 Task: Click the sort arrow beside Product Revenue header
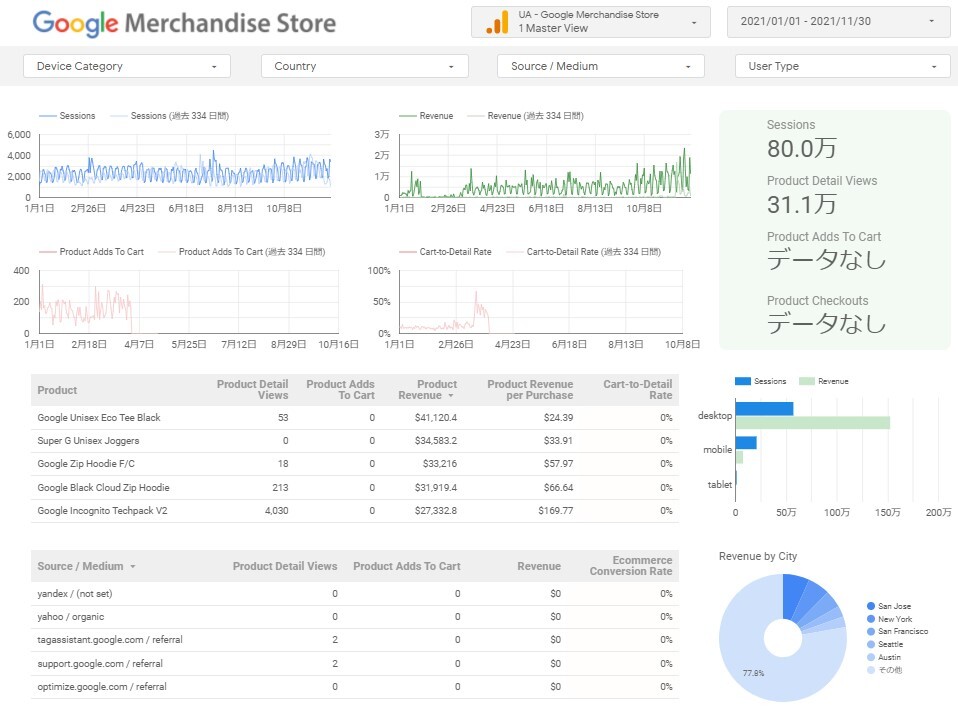[x=452, y=396]
